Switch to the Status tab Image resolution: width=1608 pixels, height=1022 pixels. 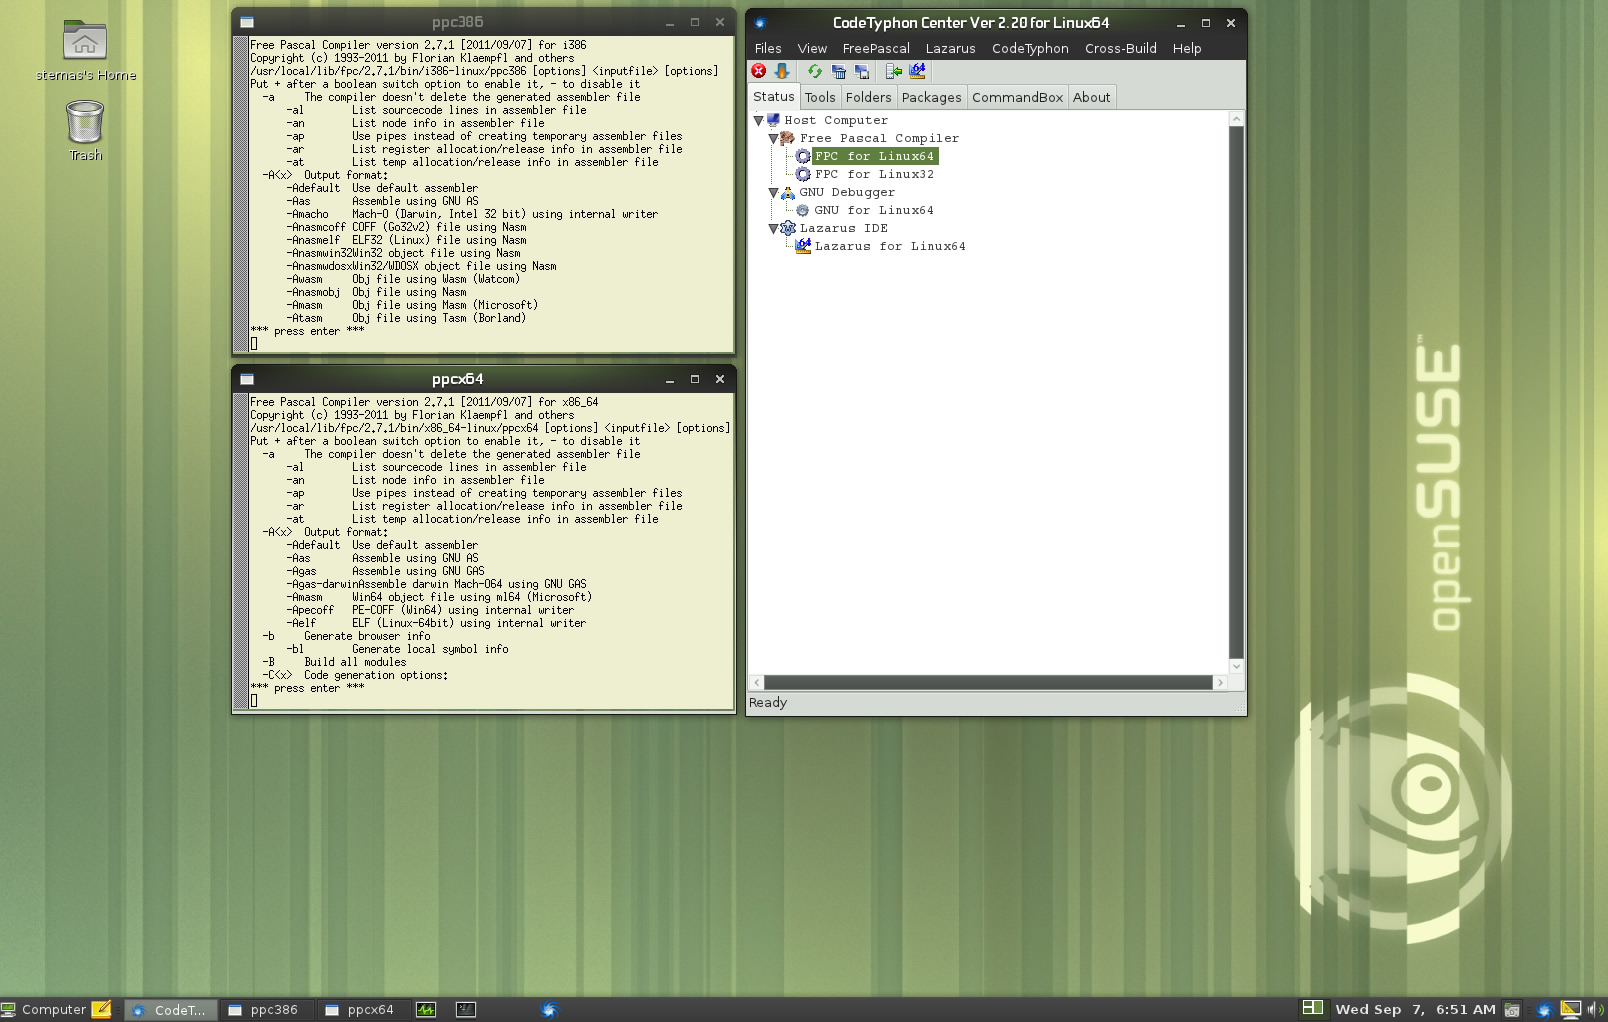point(773,96)
